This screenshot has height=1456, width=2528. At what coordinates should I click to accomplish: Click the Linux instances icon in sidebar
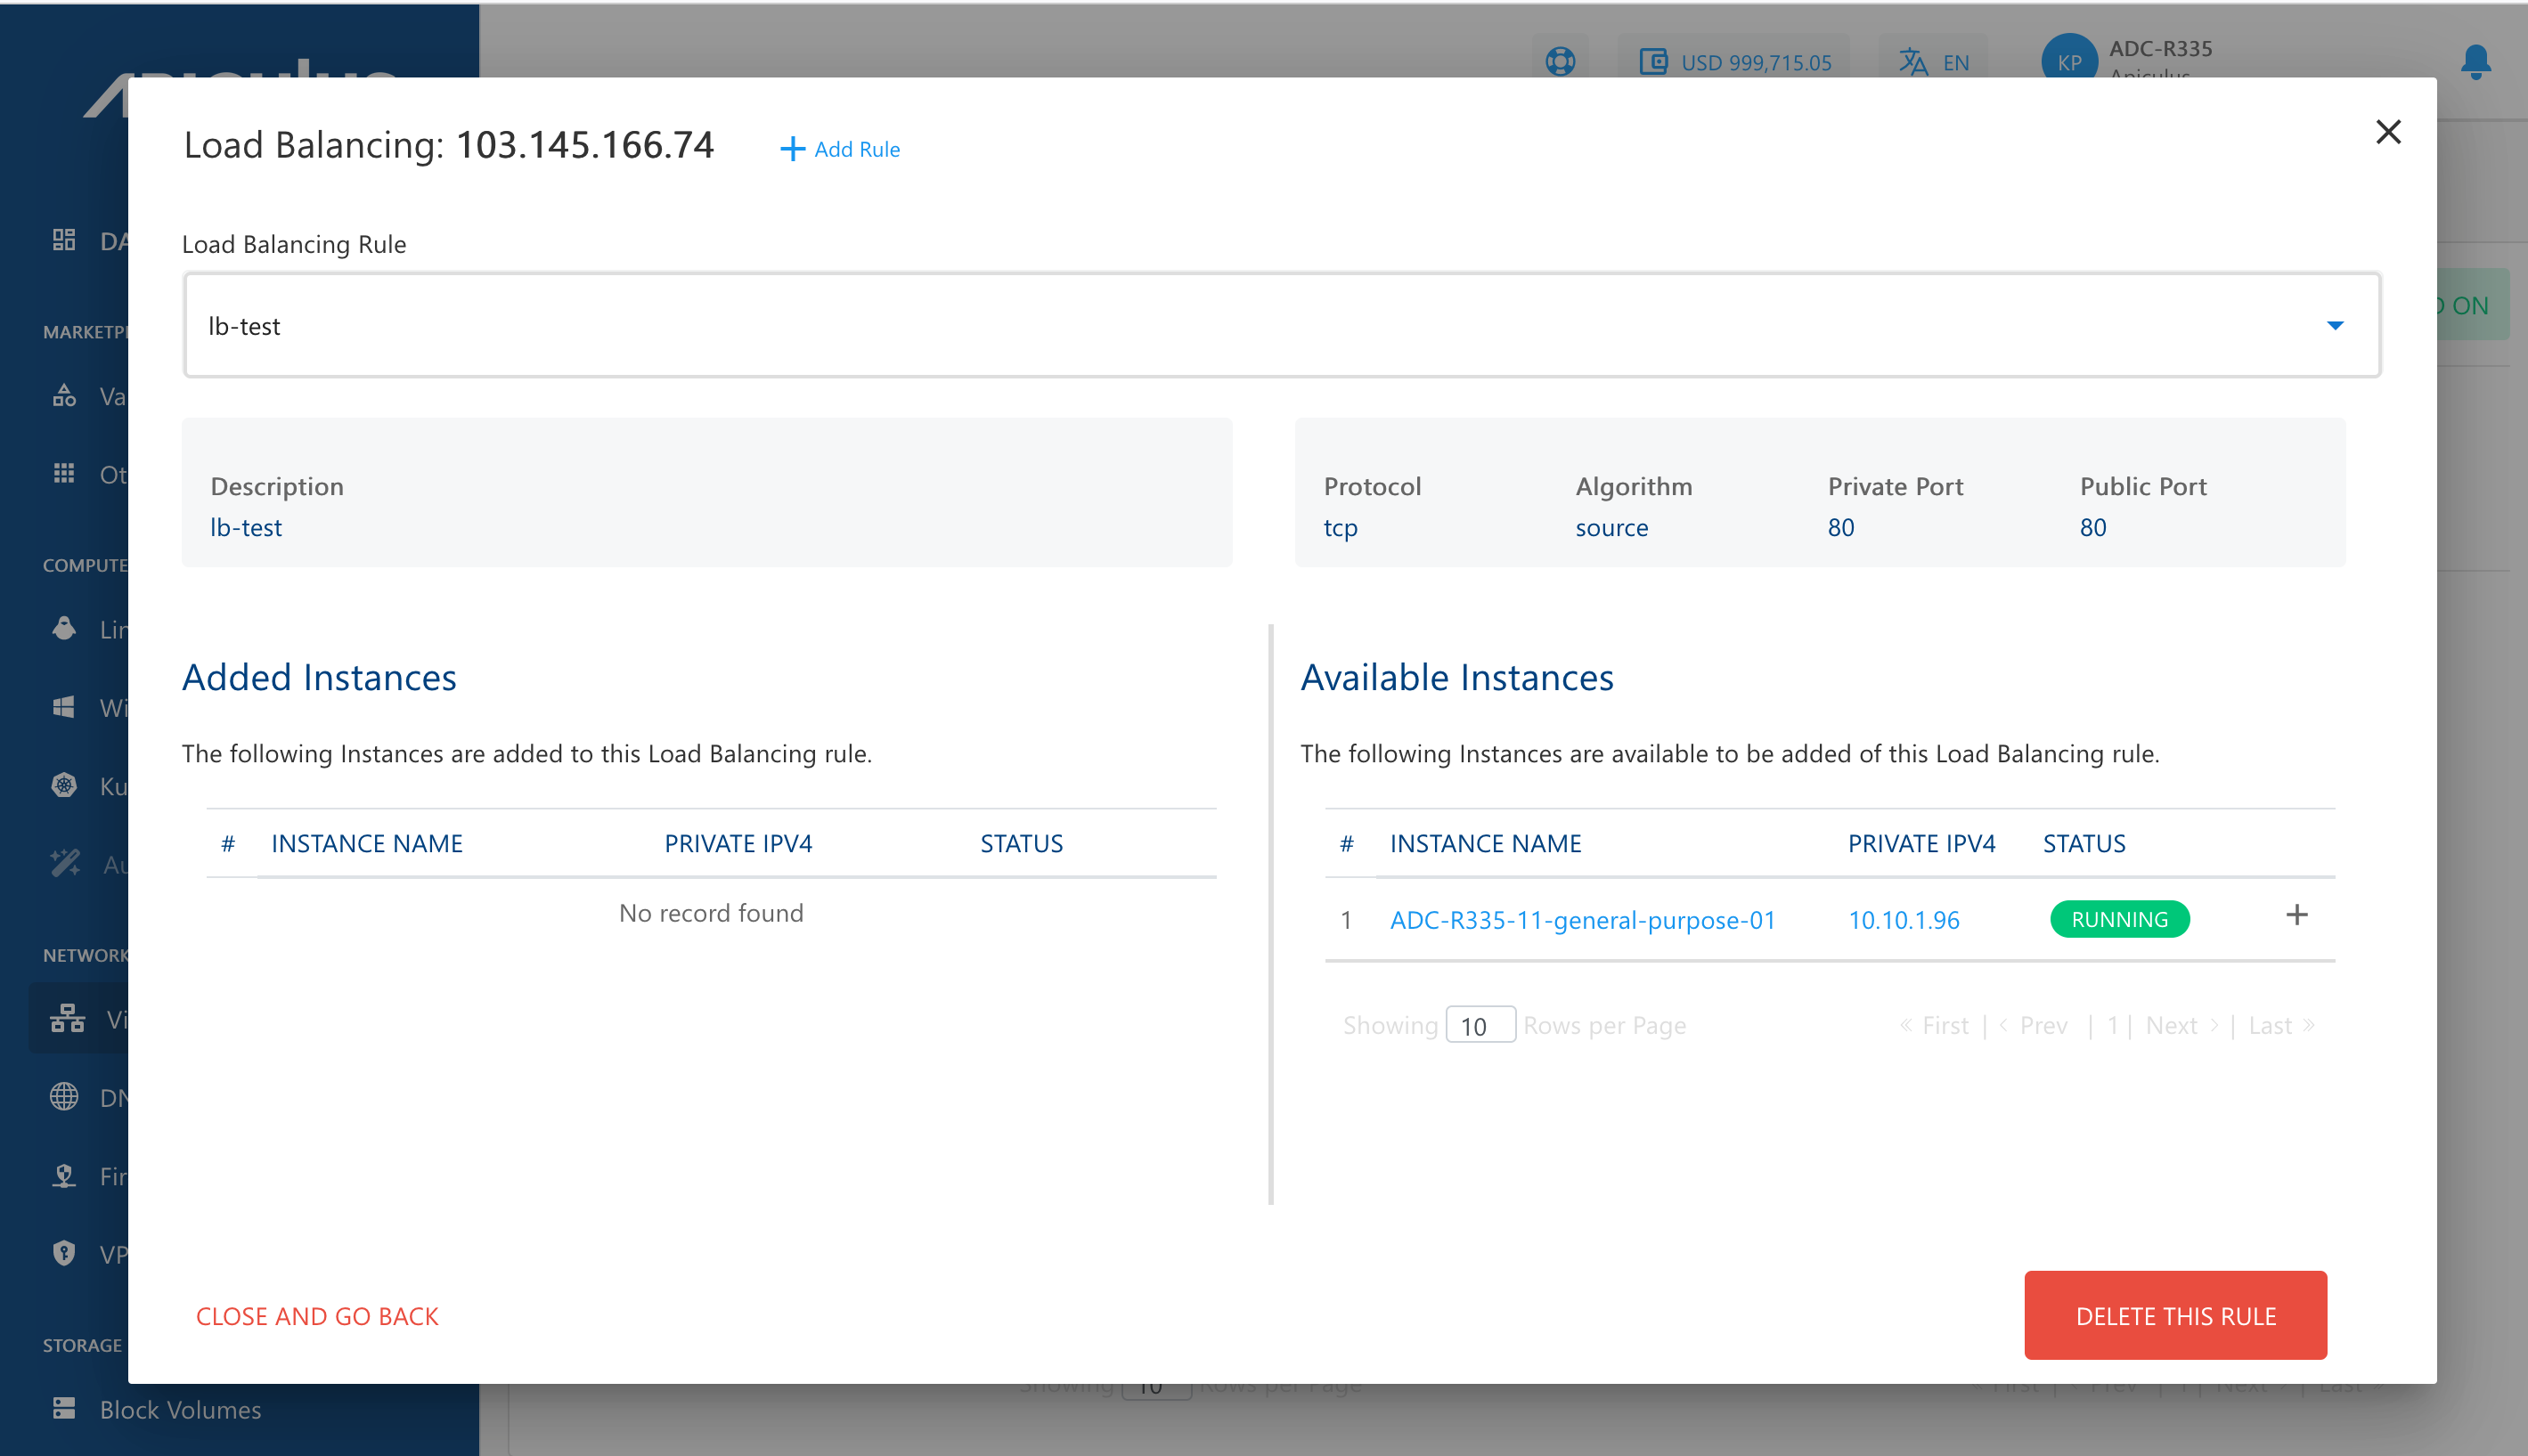coord(64,629)
